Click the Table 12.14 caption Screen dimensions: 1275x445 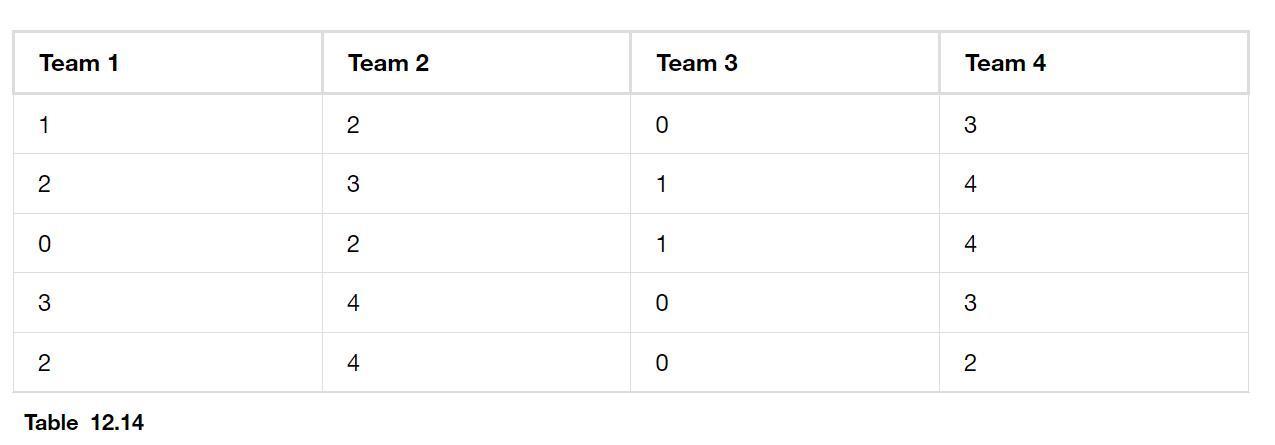[84, 422]
